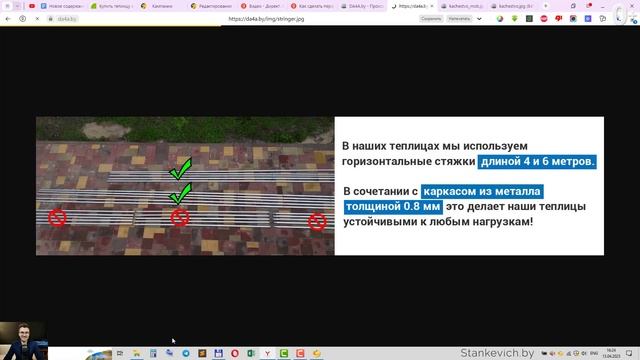Open the YouTube pinned tab
The image size is (640, 360).
coord(32,6)
